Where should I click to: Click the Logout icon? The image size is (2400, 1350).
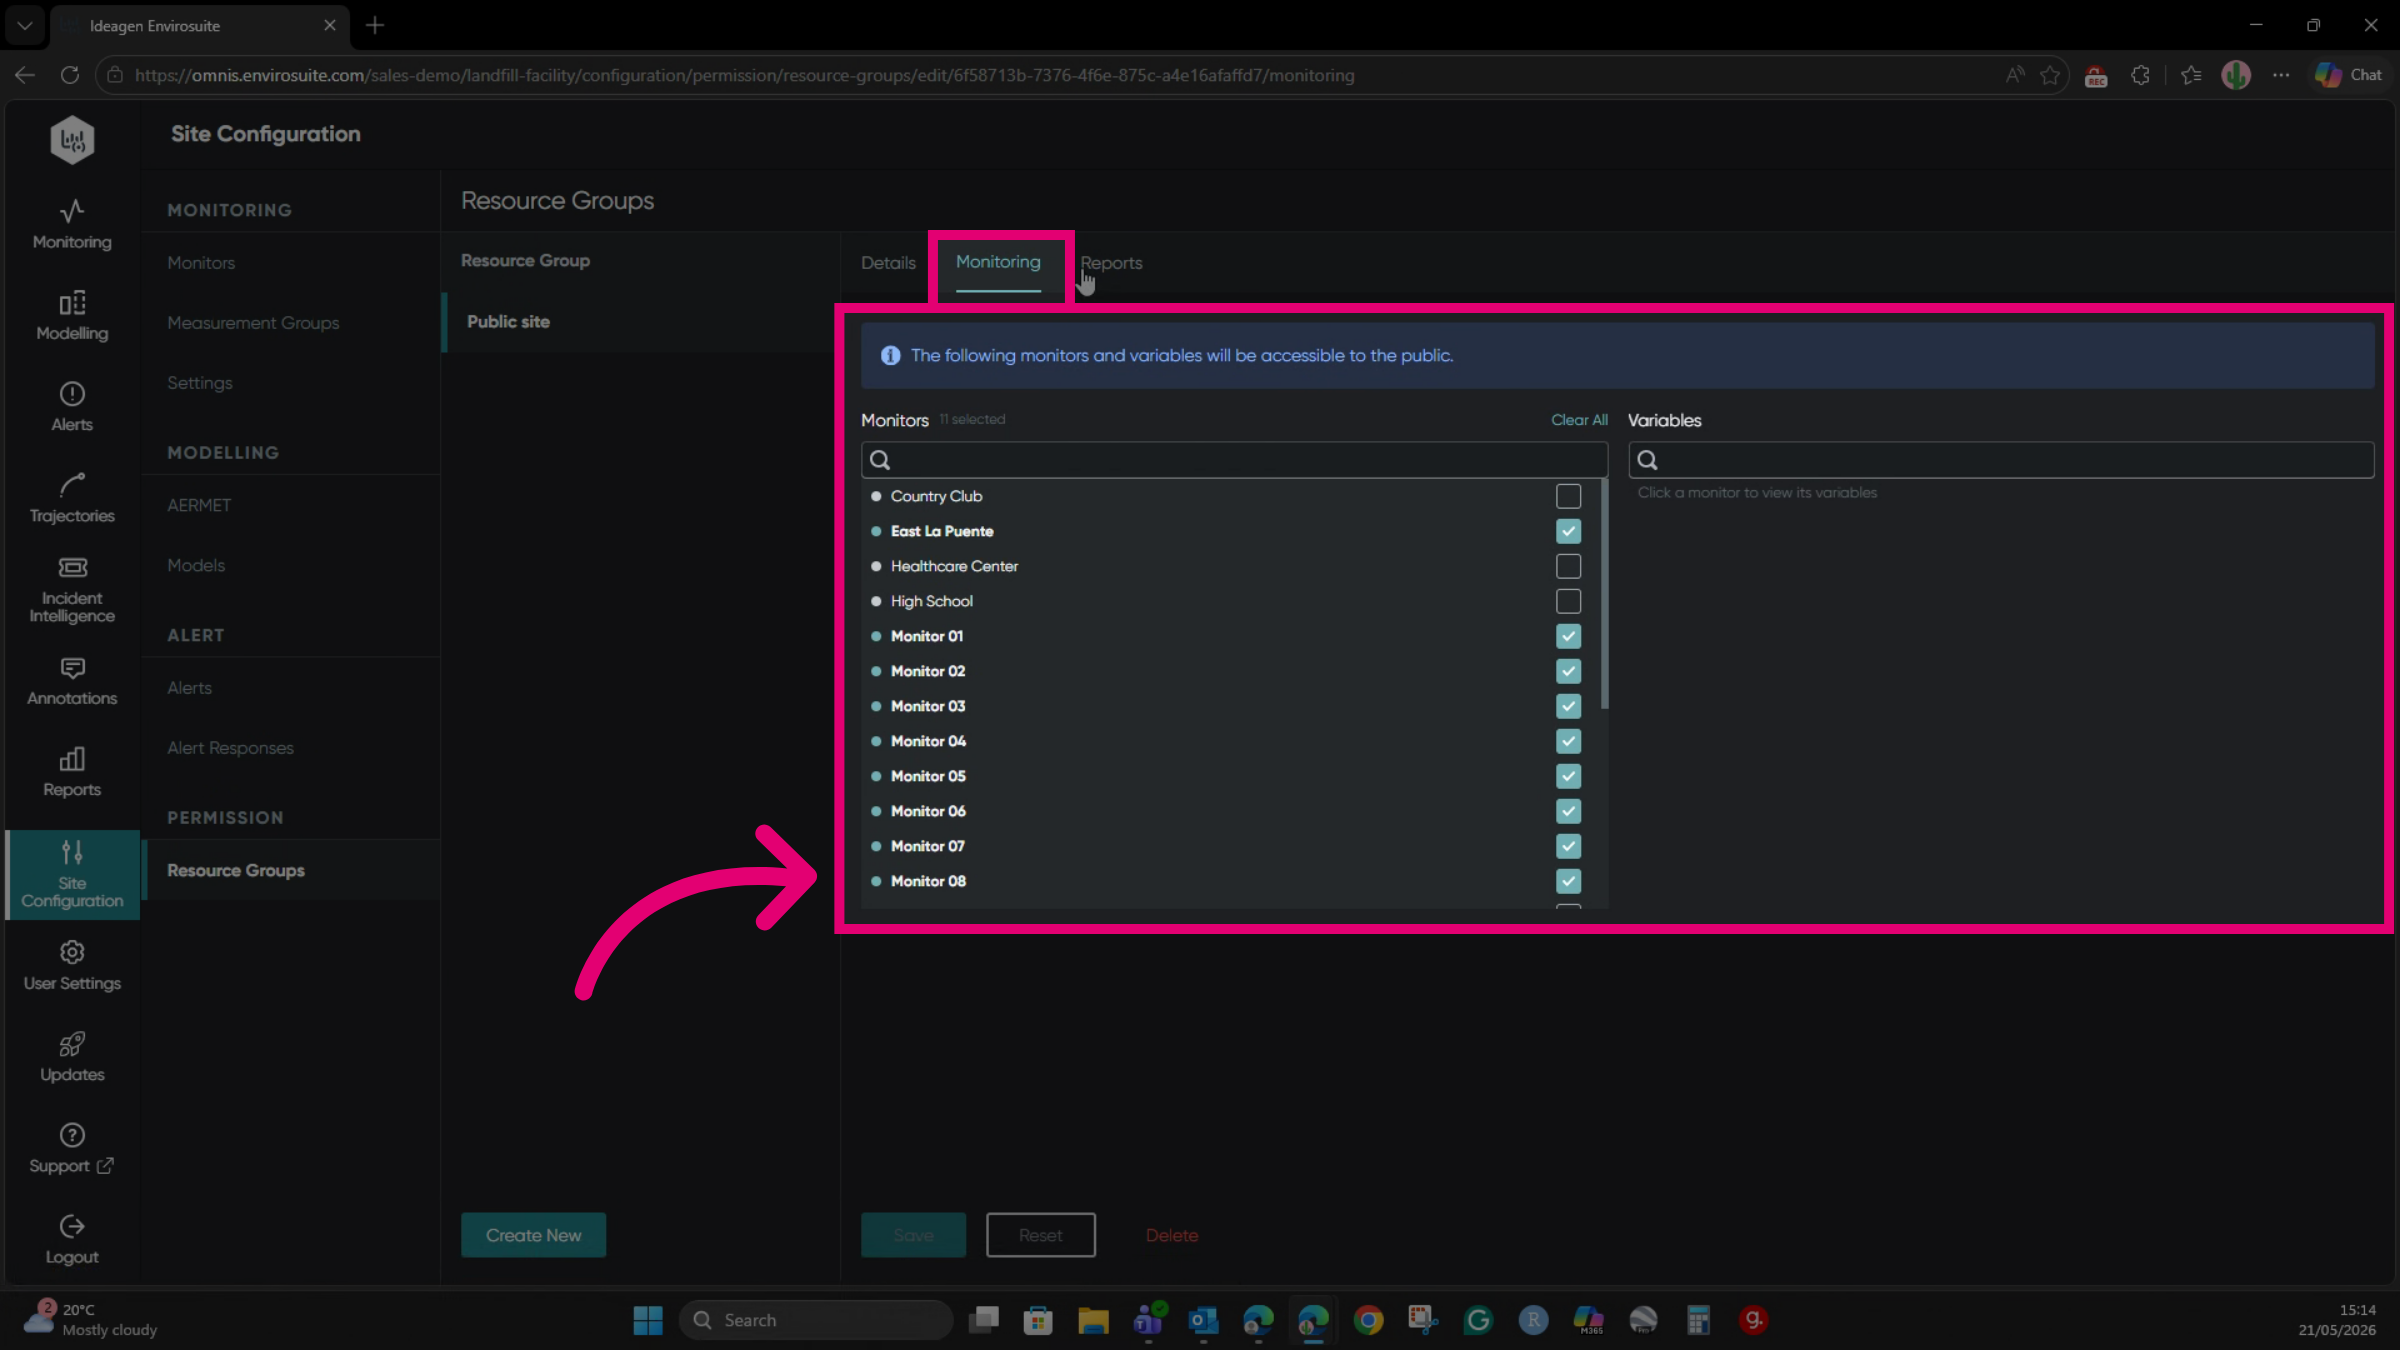click(x=72, y=1226)
